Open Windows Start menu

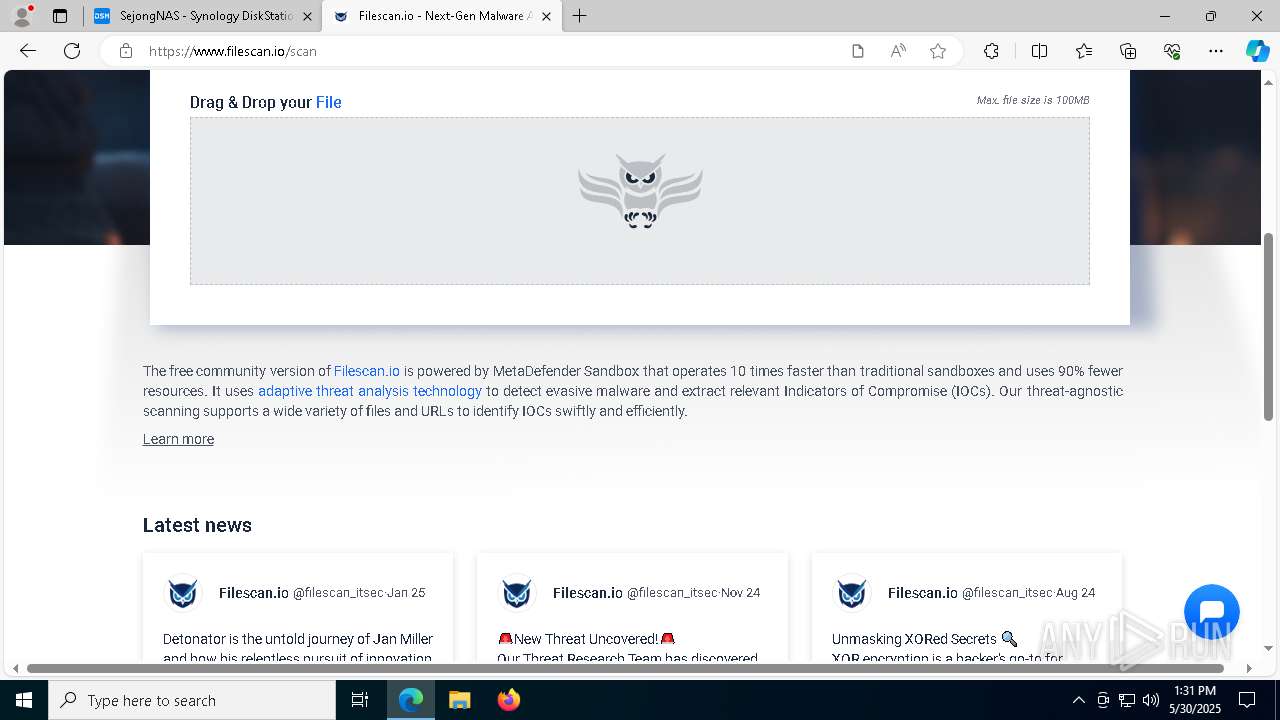(x=24, y=700)
